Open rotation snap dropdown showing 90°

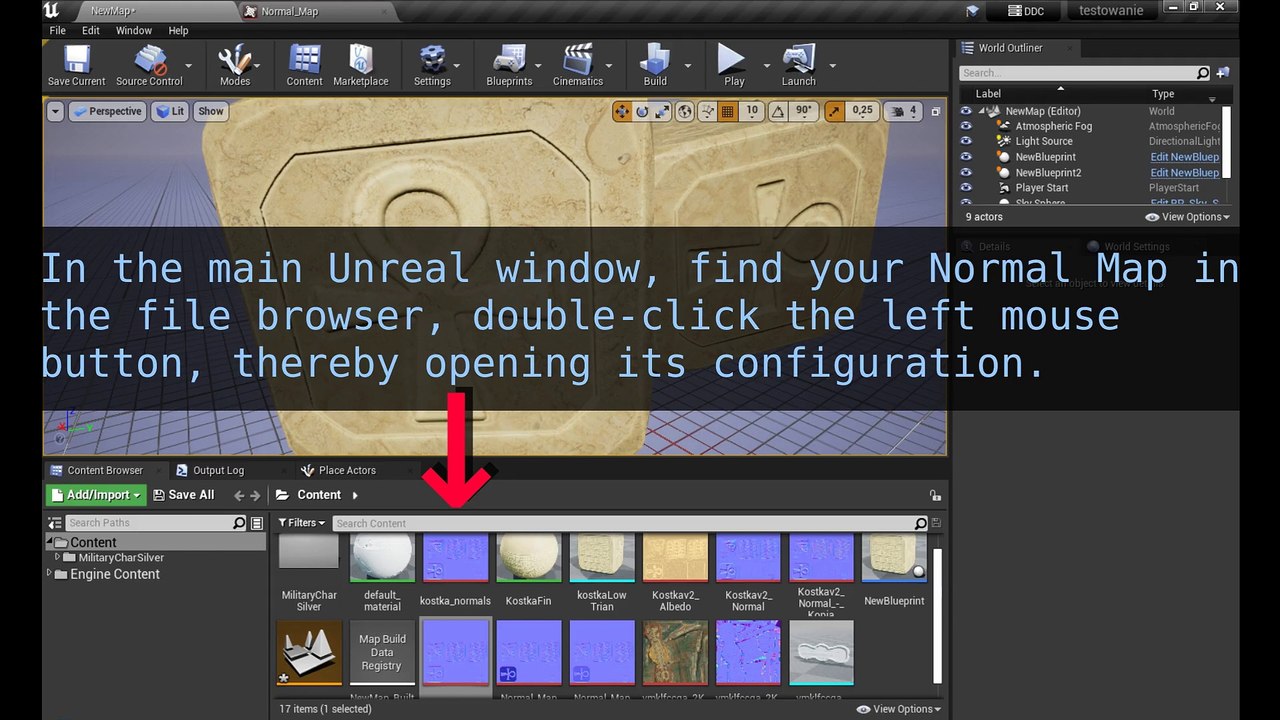[x=805, y=111]
